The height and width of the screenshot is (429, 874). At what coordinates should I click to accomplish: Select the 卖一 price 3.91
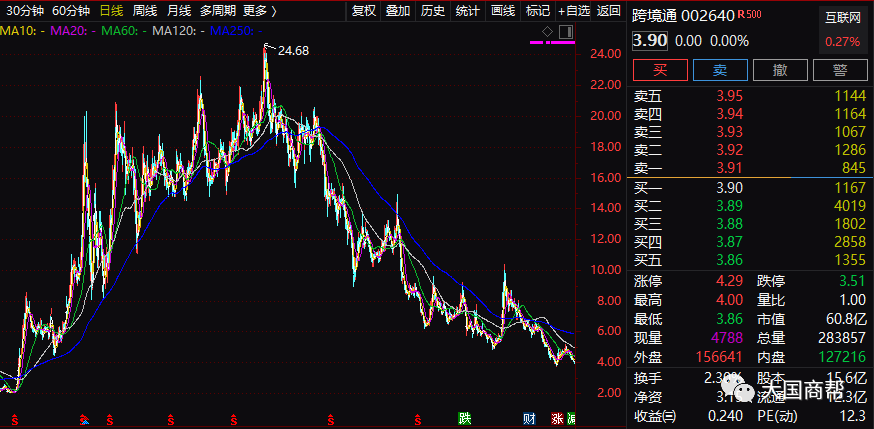[x=730, y=168]
